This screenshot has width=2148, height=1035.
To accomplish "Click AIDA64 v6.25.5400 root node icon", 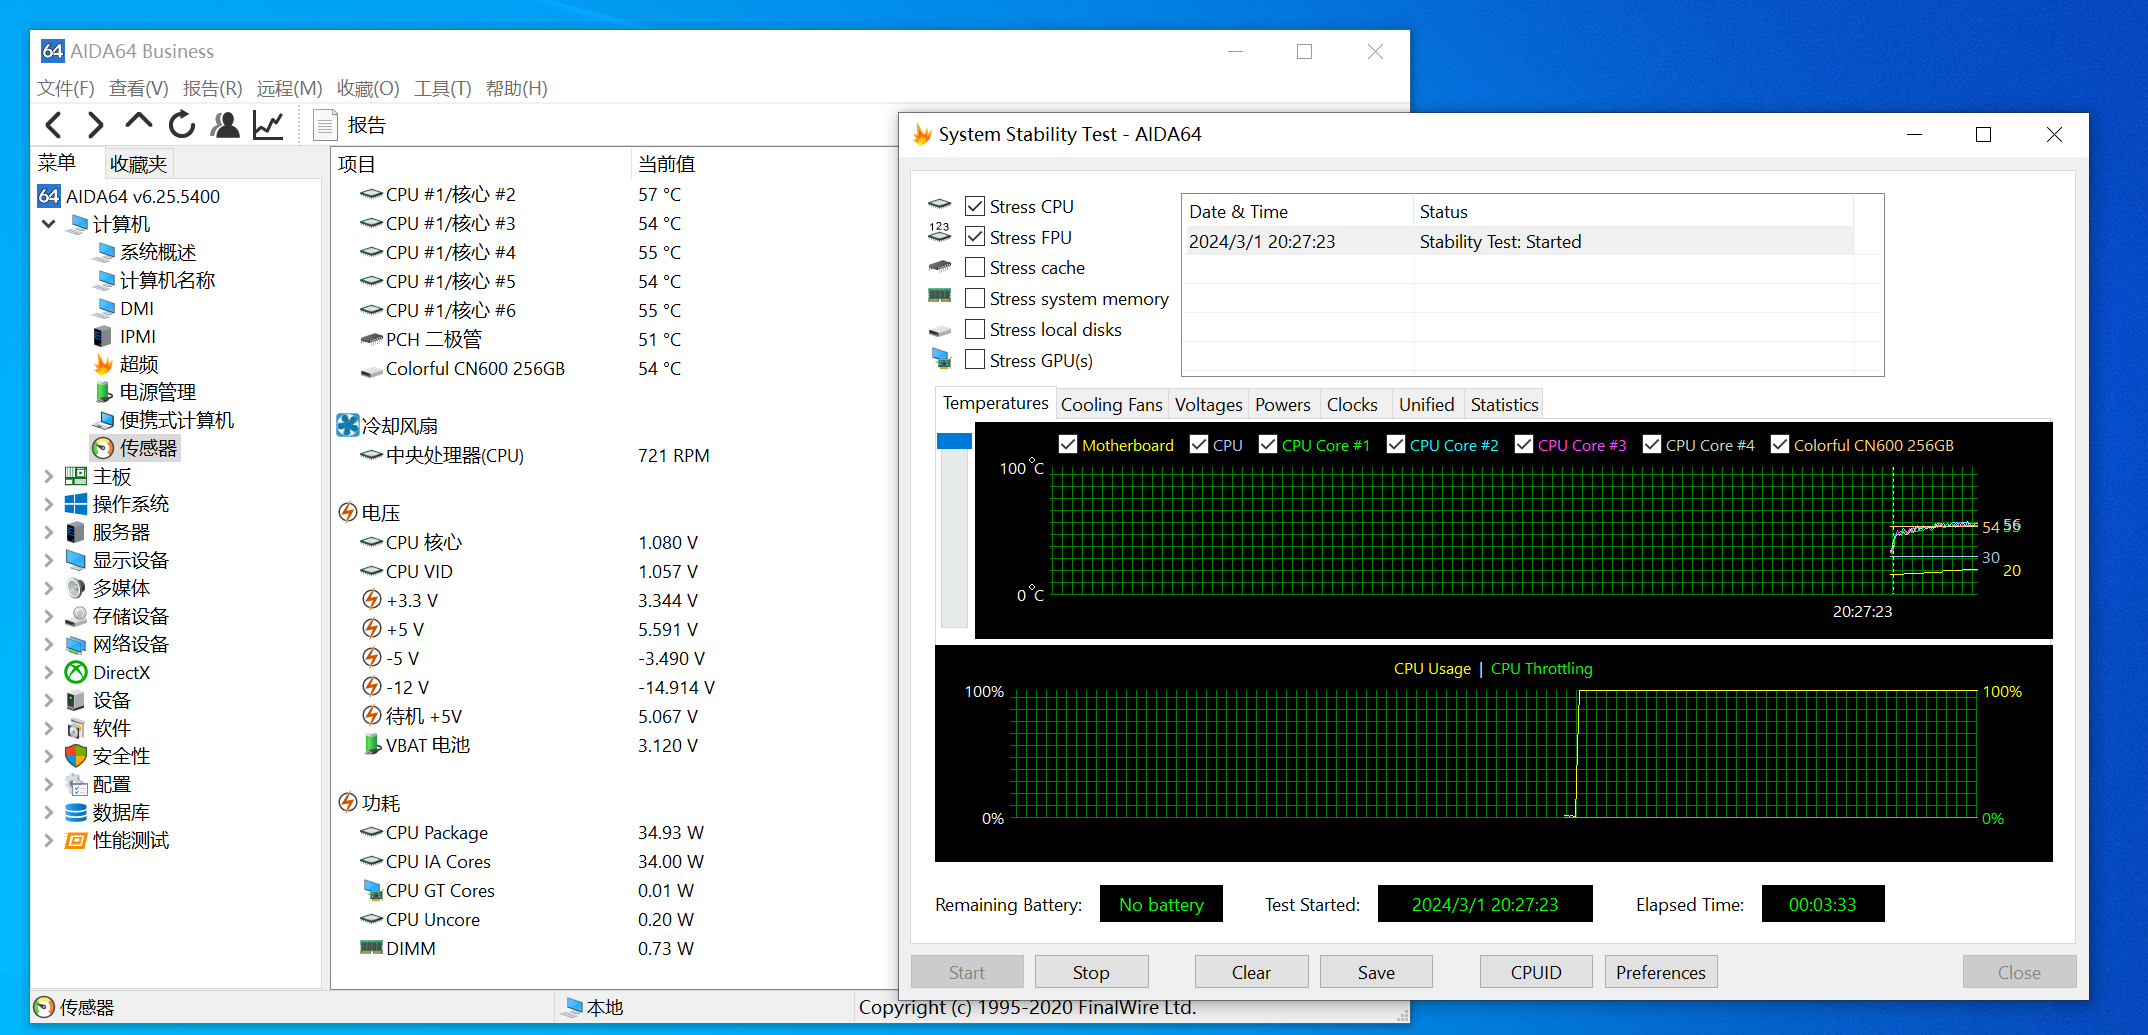I will point(49,196).
